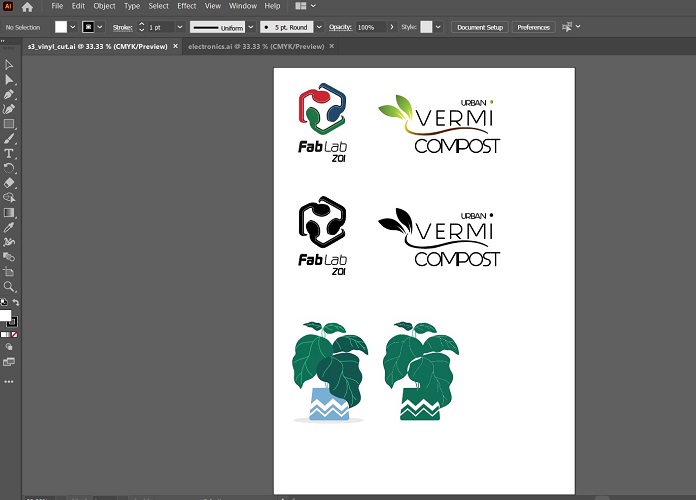696x500 pixels.
Task: Select the Artboard tool
Action: click(x=8, y=272)
